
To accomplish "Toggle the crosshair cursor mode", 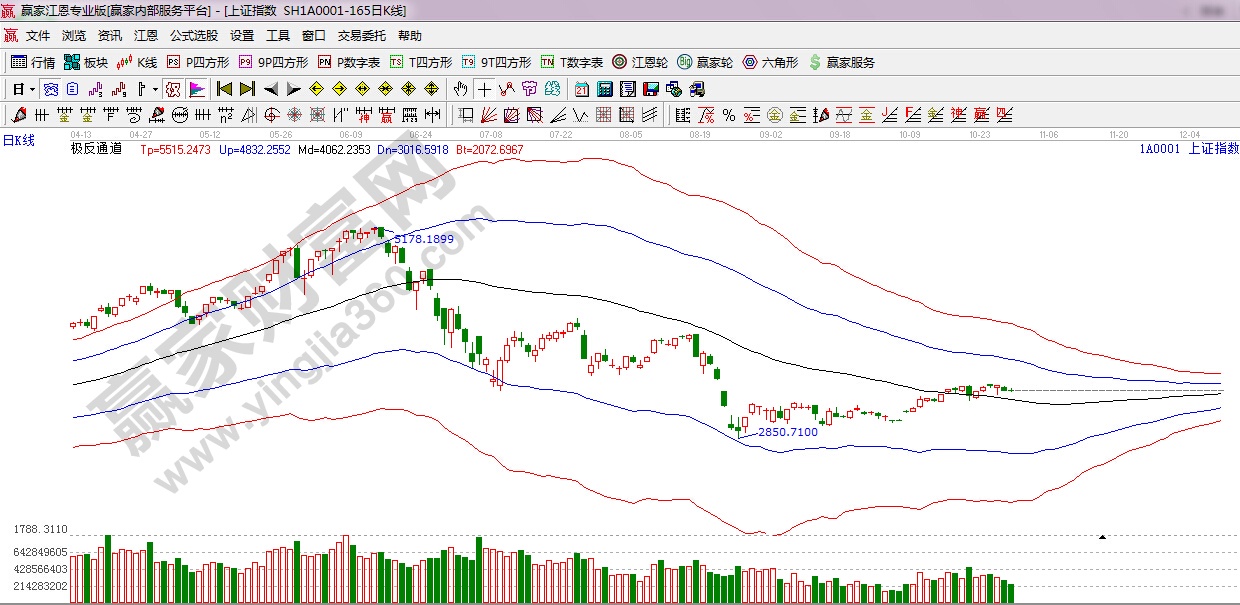I will 484,89.
